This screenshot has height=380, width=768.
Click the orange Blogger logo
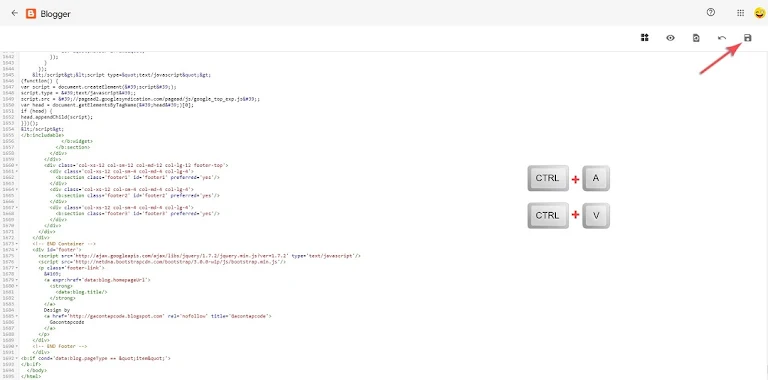[x=31, y=14]
